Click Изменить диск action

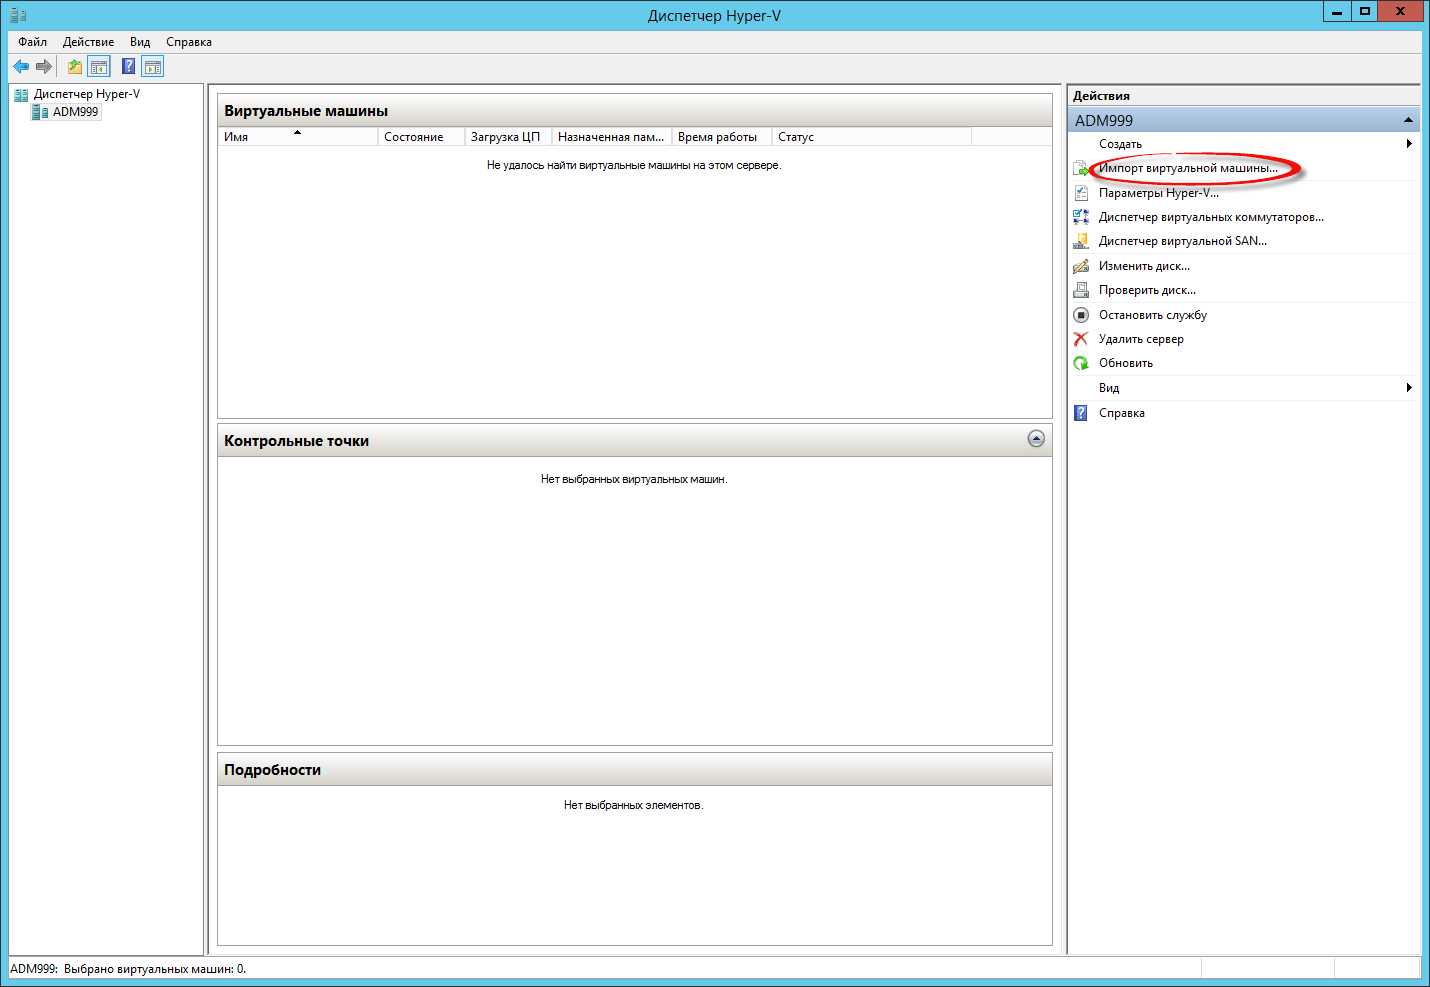click(1144, 266)
